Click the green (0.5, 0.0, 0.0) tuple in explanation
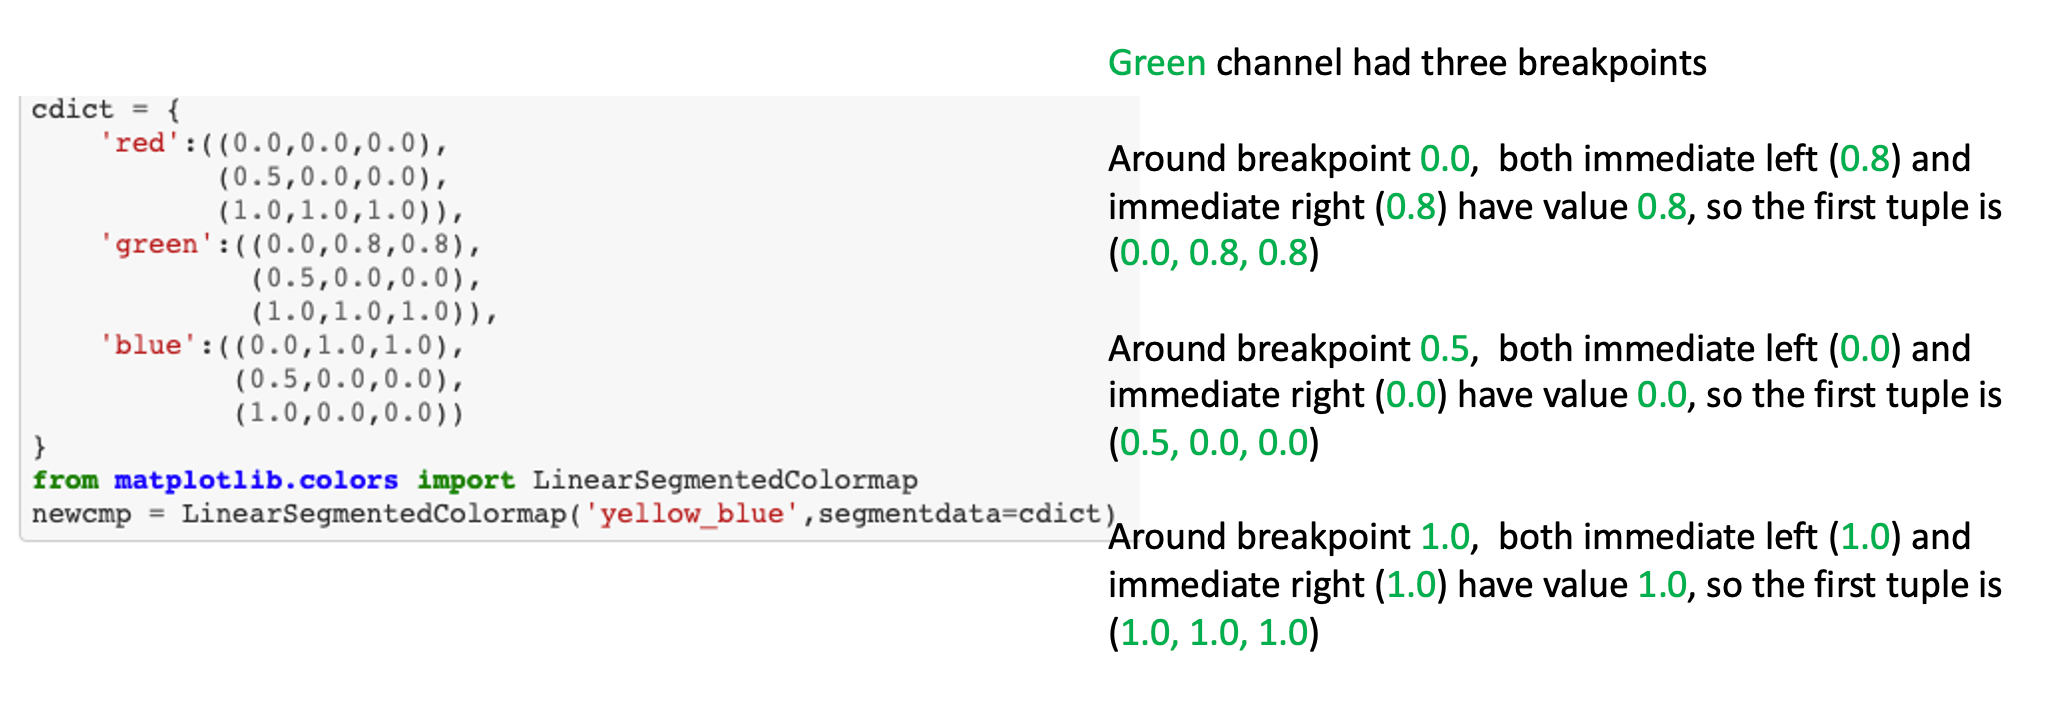Viewport: 2058px width, 718px height. coord(1213,442)
